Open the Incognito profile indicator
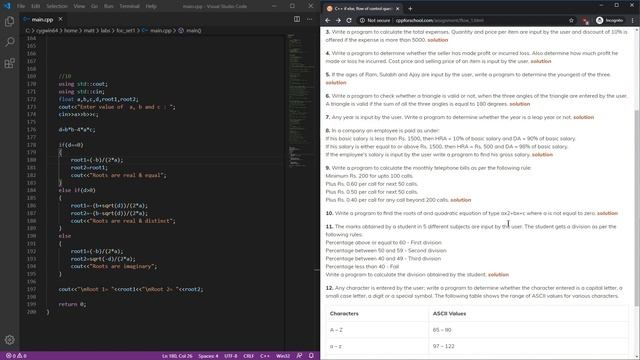 [x=609, y=20]
